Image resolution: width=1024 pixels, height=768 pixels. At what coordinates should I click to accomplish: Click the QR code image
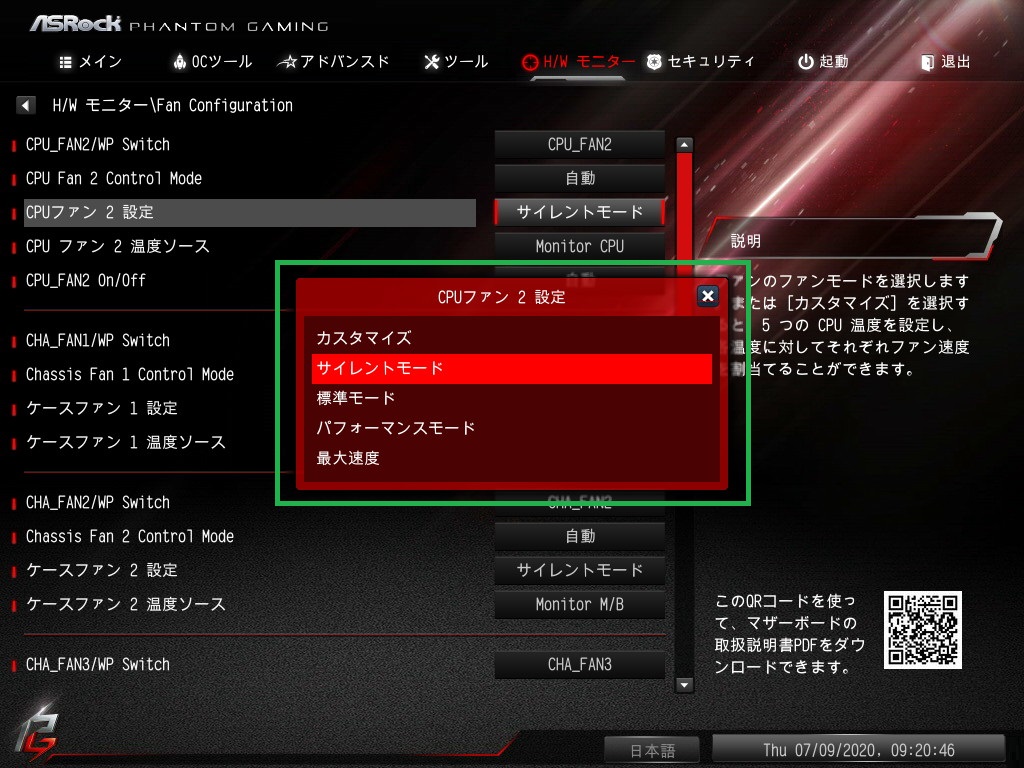(922, 630)
